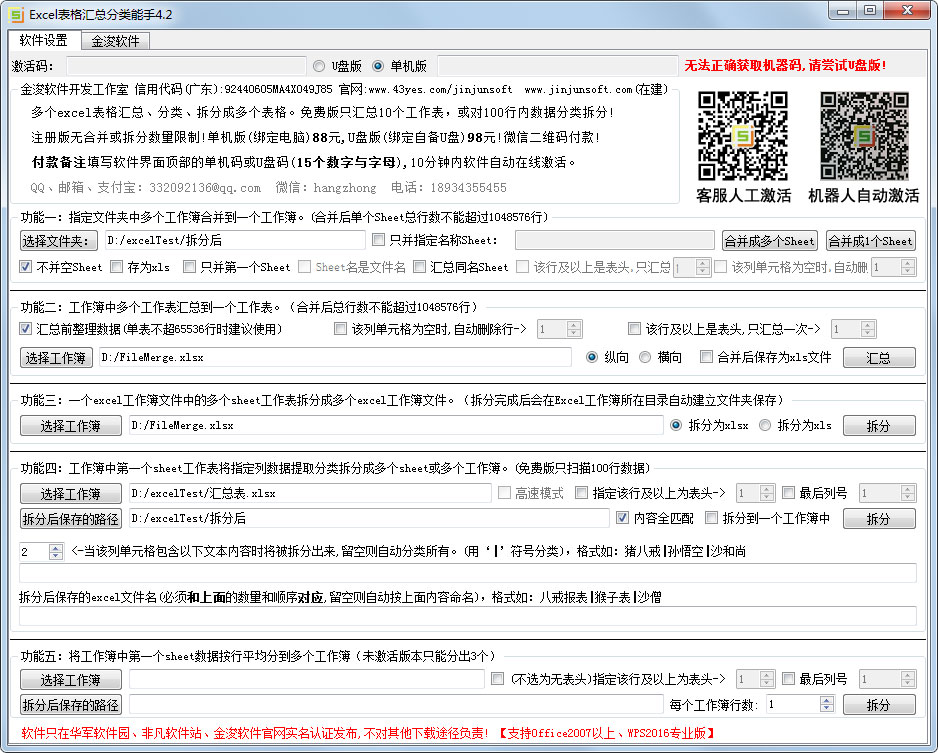Increase the 该列单元格为空时 delete-row spinner in function two
The height and width of the screenshot is (753, 938).
click(x=574, y=324)
